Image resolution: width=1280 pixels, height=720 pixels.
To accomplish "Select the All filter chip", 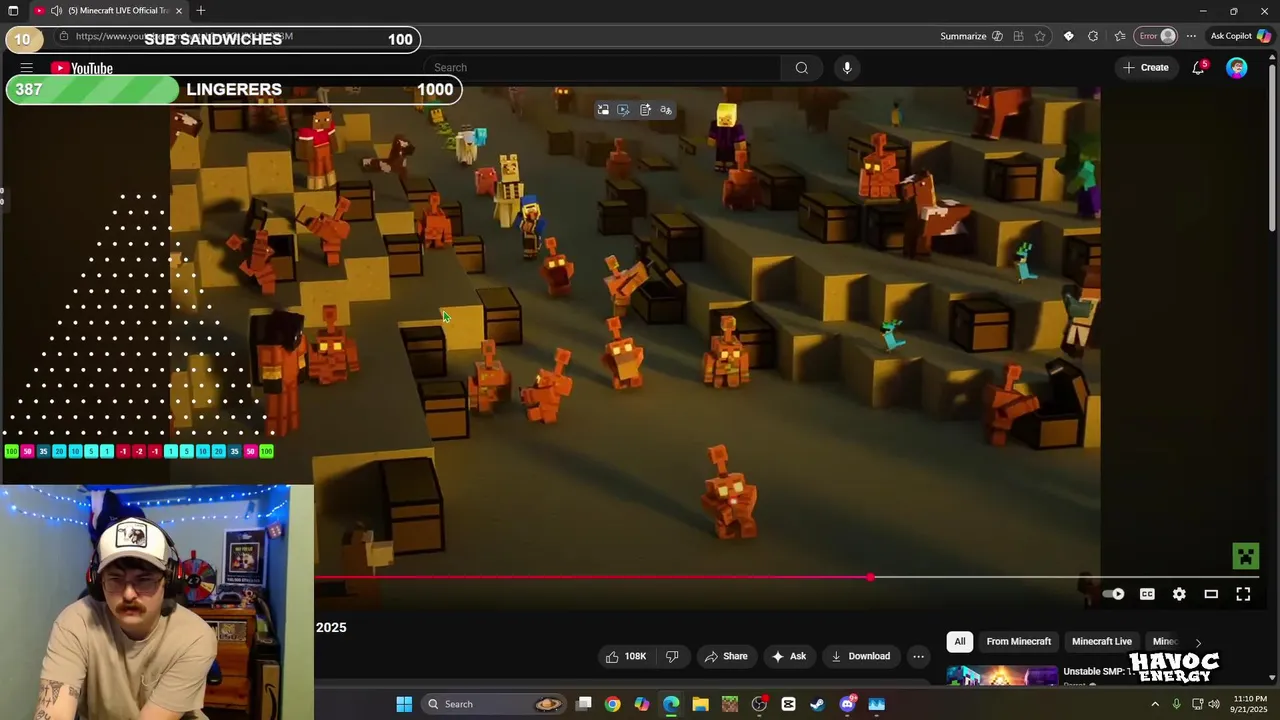I will click(x=960, y=641).
